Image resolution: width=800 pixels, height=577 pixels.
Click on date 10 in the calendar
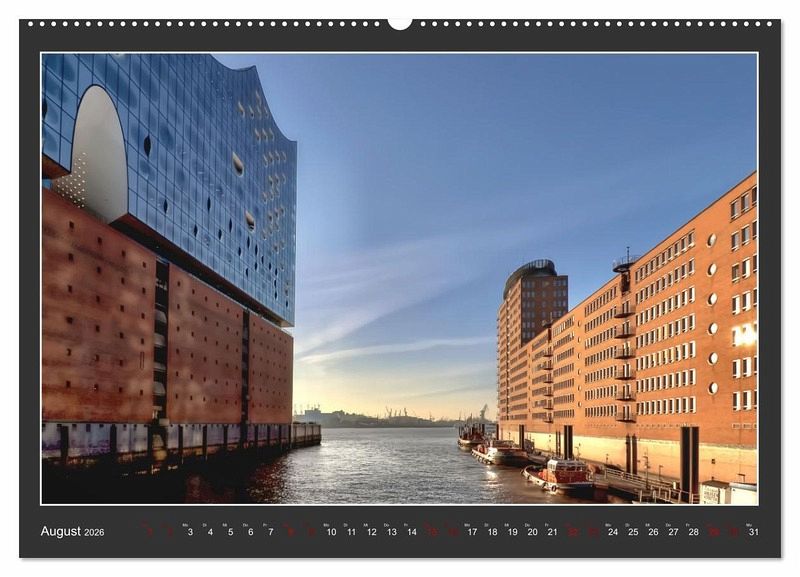coord(331,532)
